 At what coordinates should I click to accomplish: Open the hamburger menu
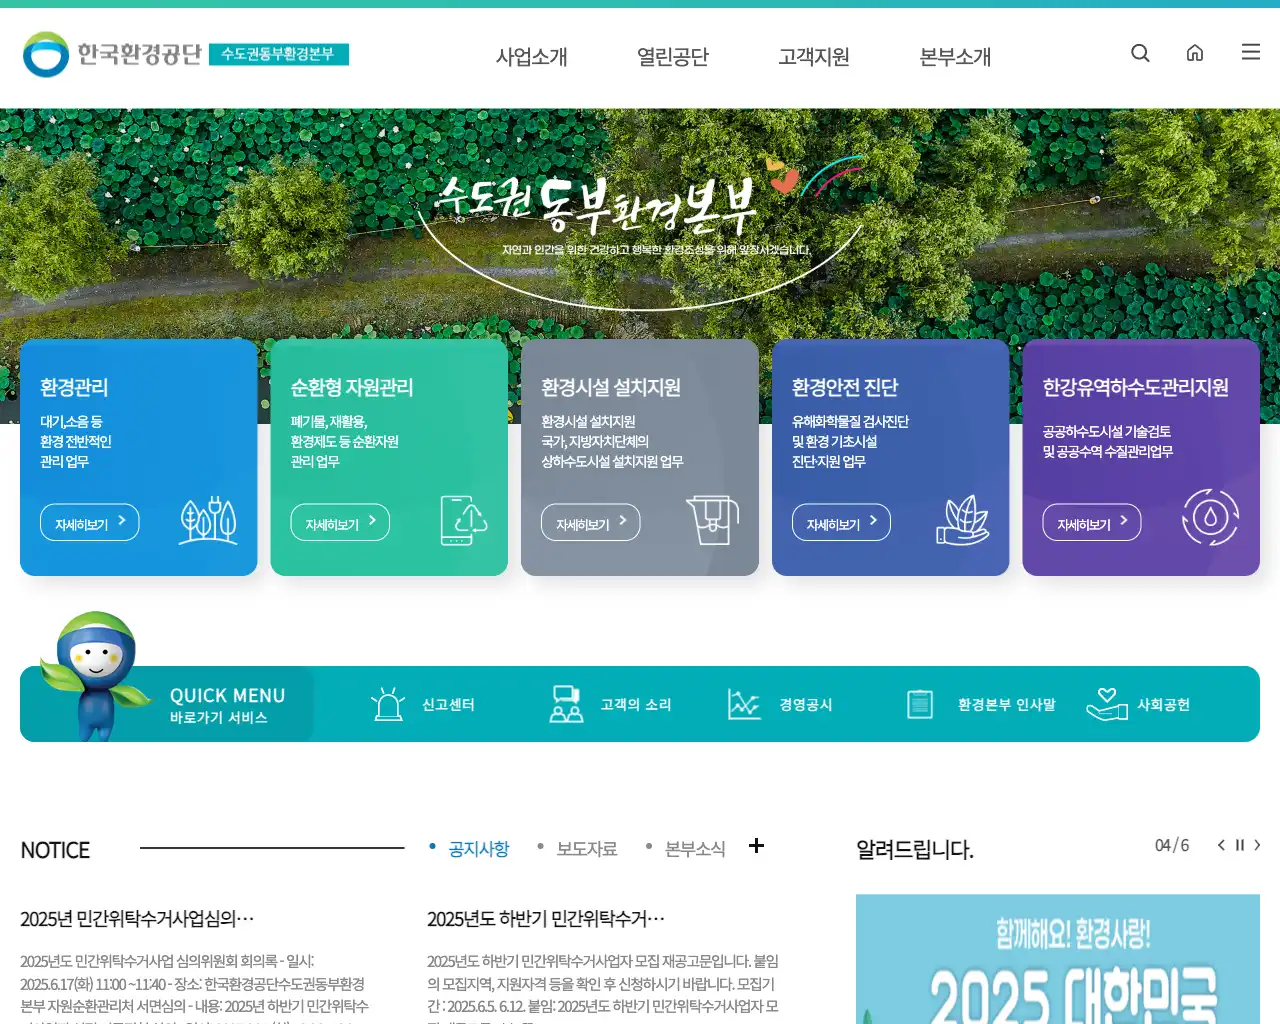coord(1250,53)
